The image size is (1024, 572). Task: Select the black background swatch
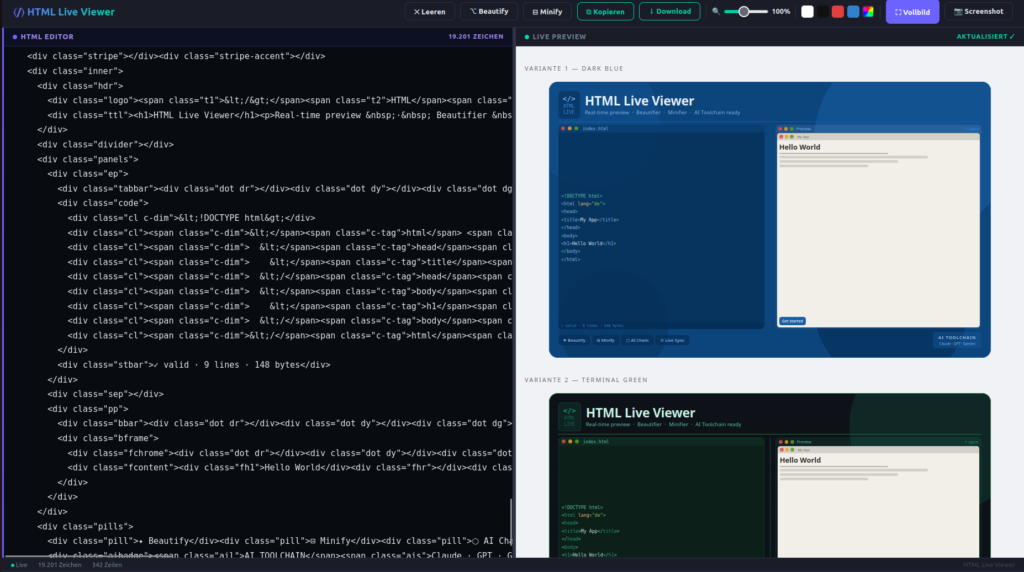pos(823,12)
